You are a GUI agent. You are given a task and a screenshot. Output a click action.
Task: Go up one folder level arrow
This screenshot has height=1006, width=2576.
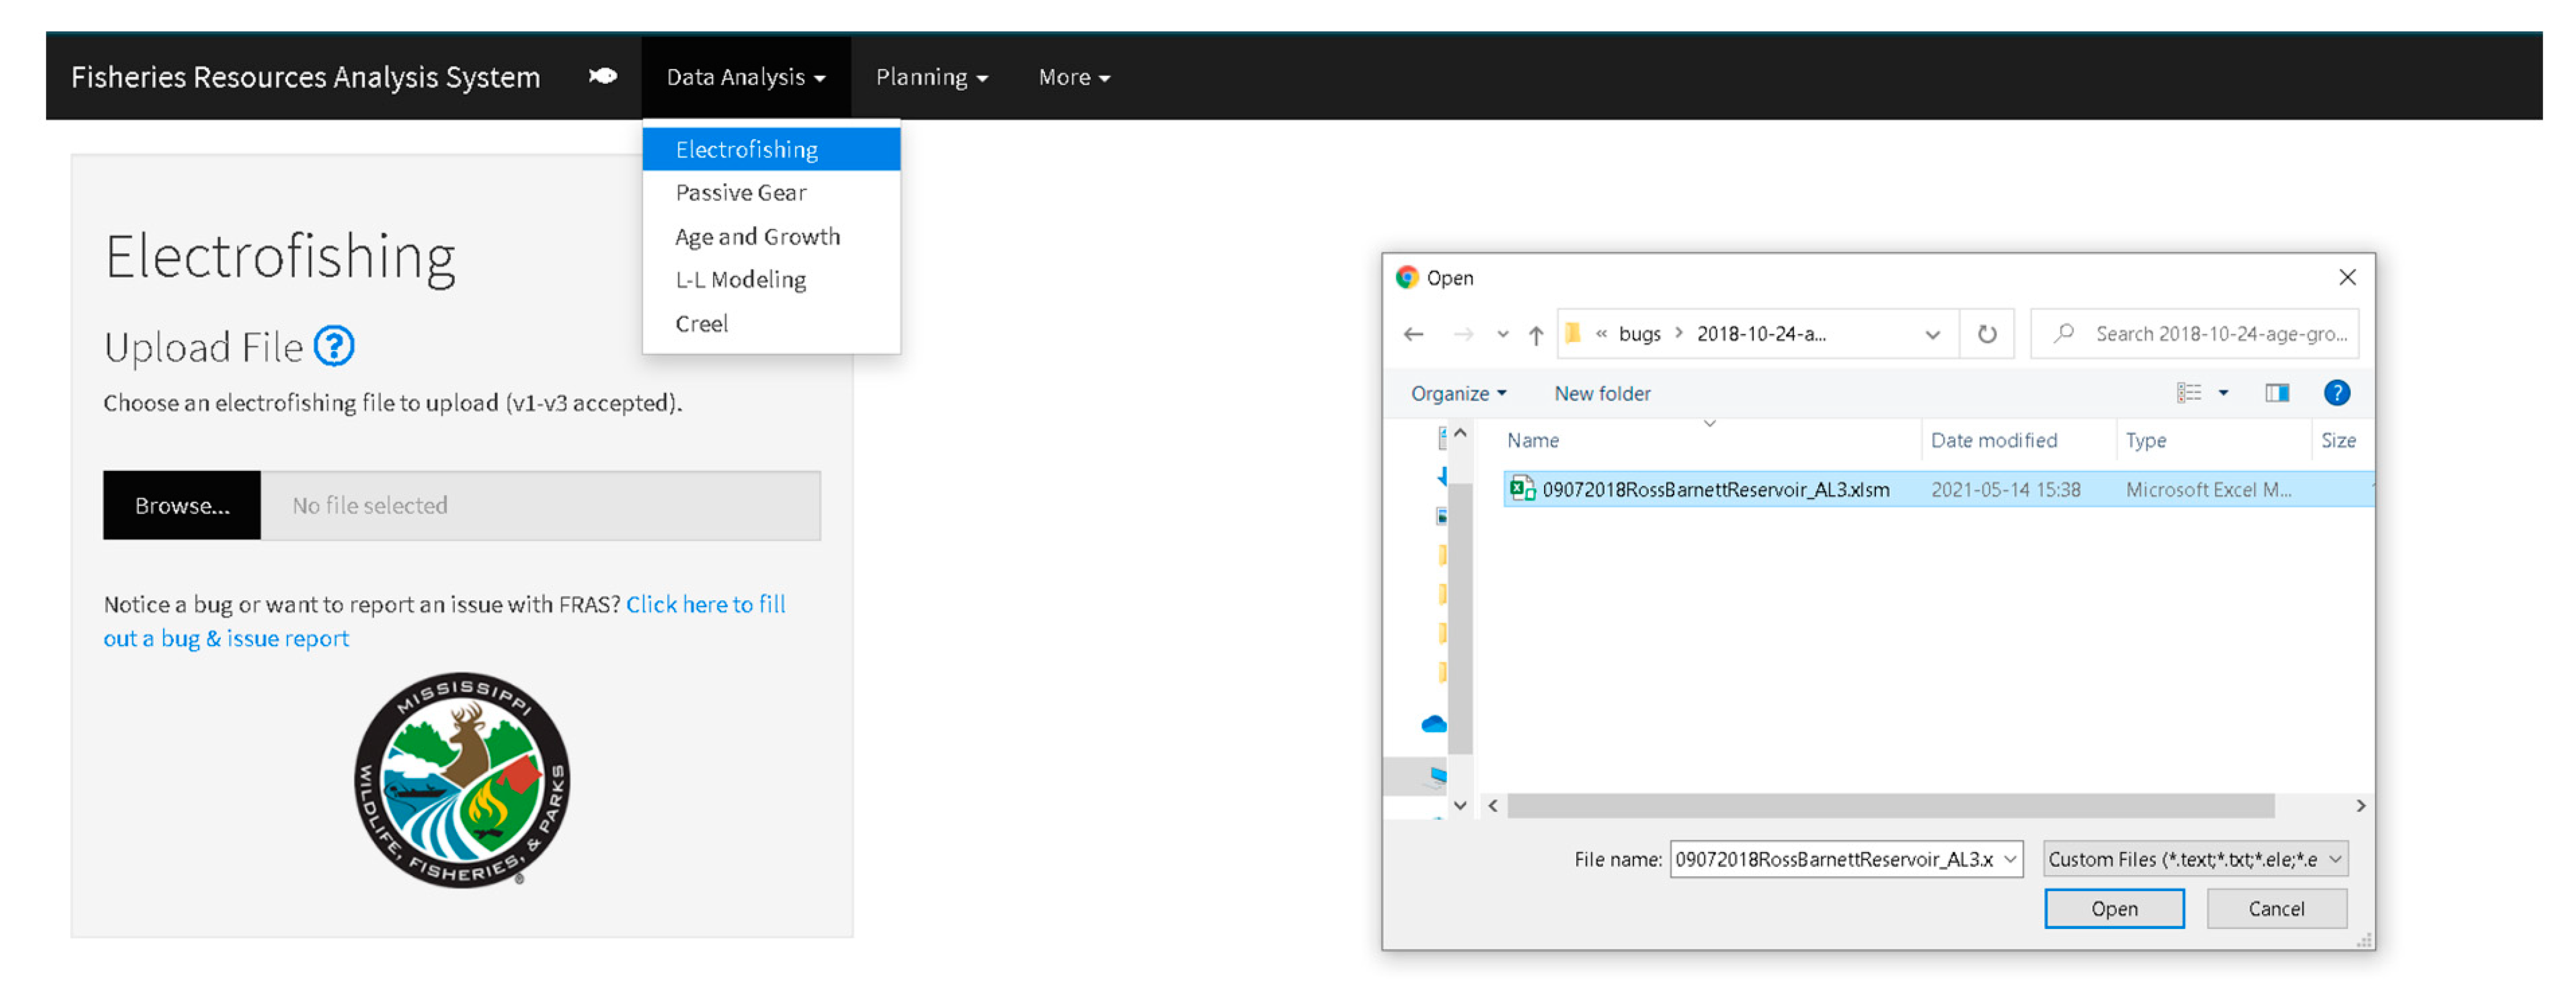1535,334
